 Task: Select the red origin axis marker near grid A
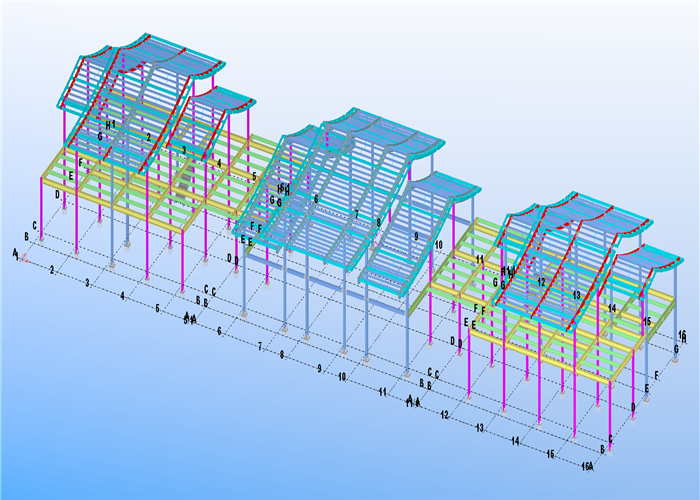click(25, 258)
